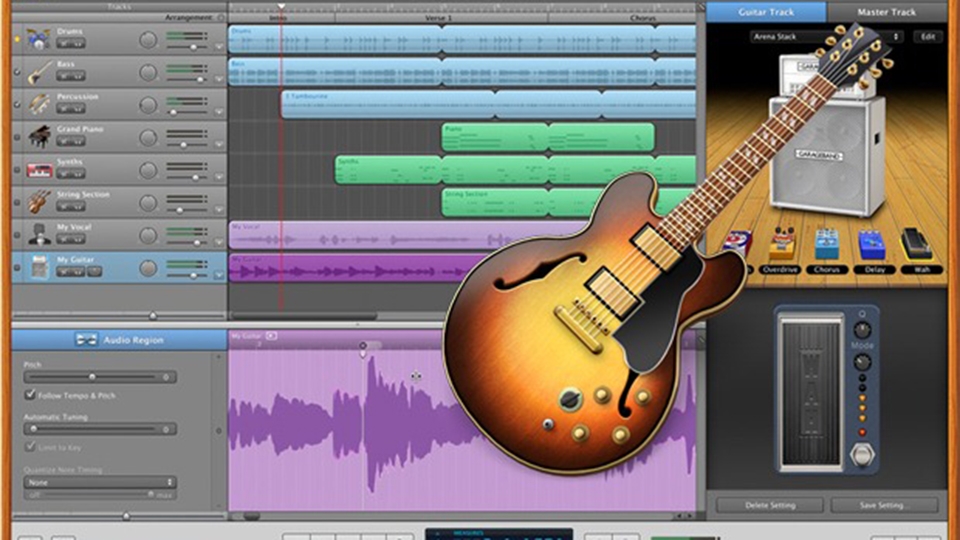Click the white amp cabinet on stage
Viewport: 960px width, 540px height.
[827, 156]
